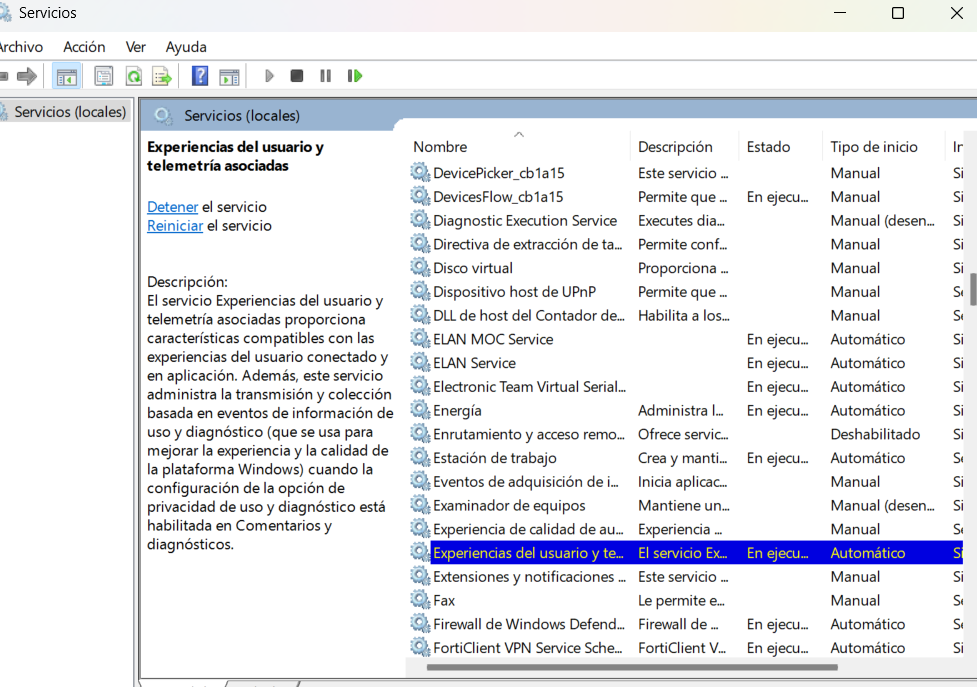
Task: Select gear icon of Diagnostic Execution Service
Action: pos(421,220)
